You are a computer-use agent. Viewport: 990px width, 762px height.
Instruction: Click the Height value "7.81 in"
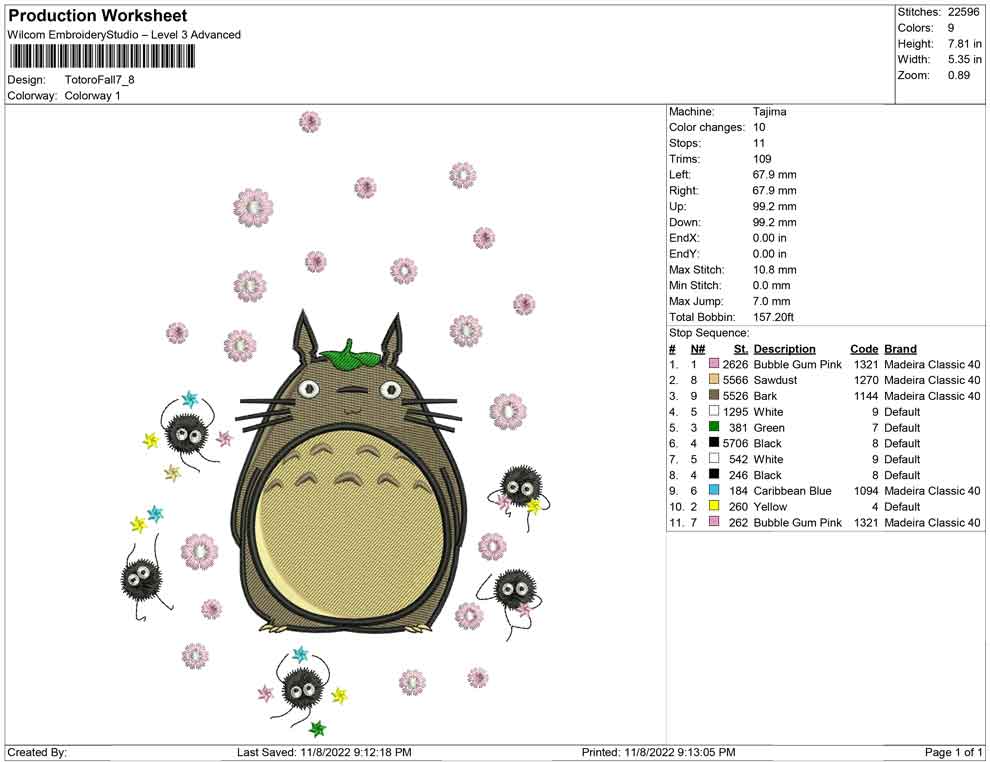pyautogui.click(x=965, y=44)
